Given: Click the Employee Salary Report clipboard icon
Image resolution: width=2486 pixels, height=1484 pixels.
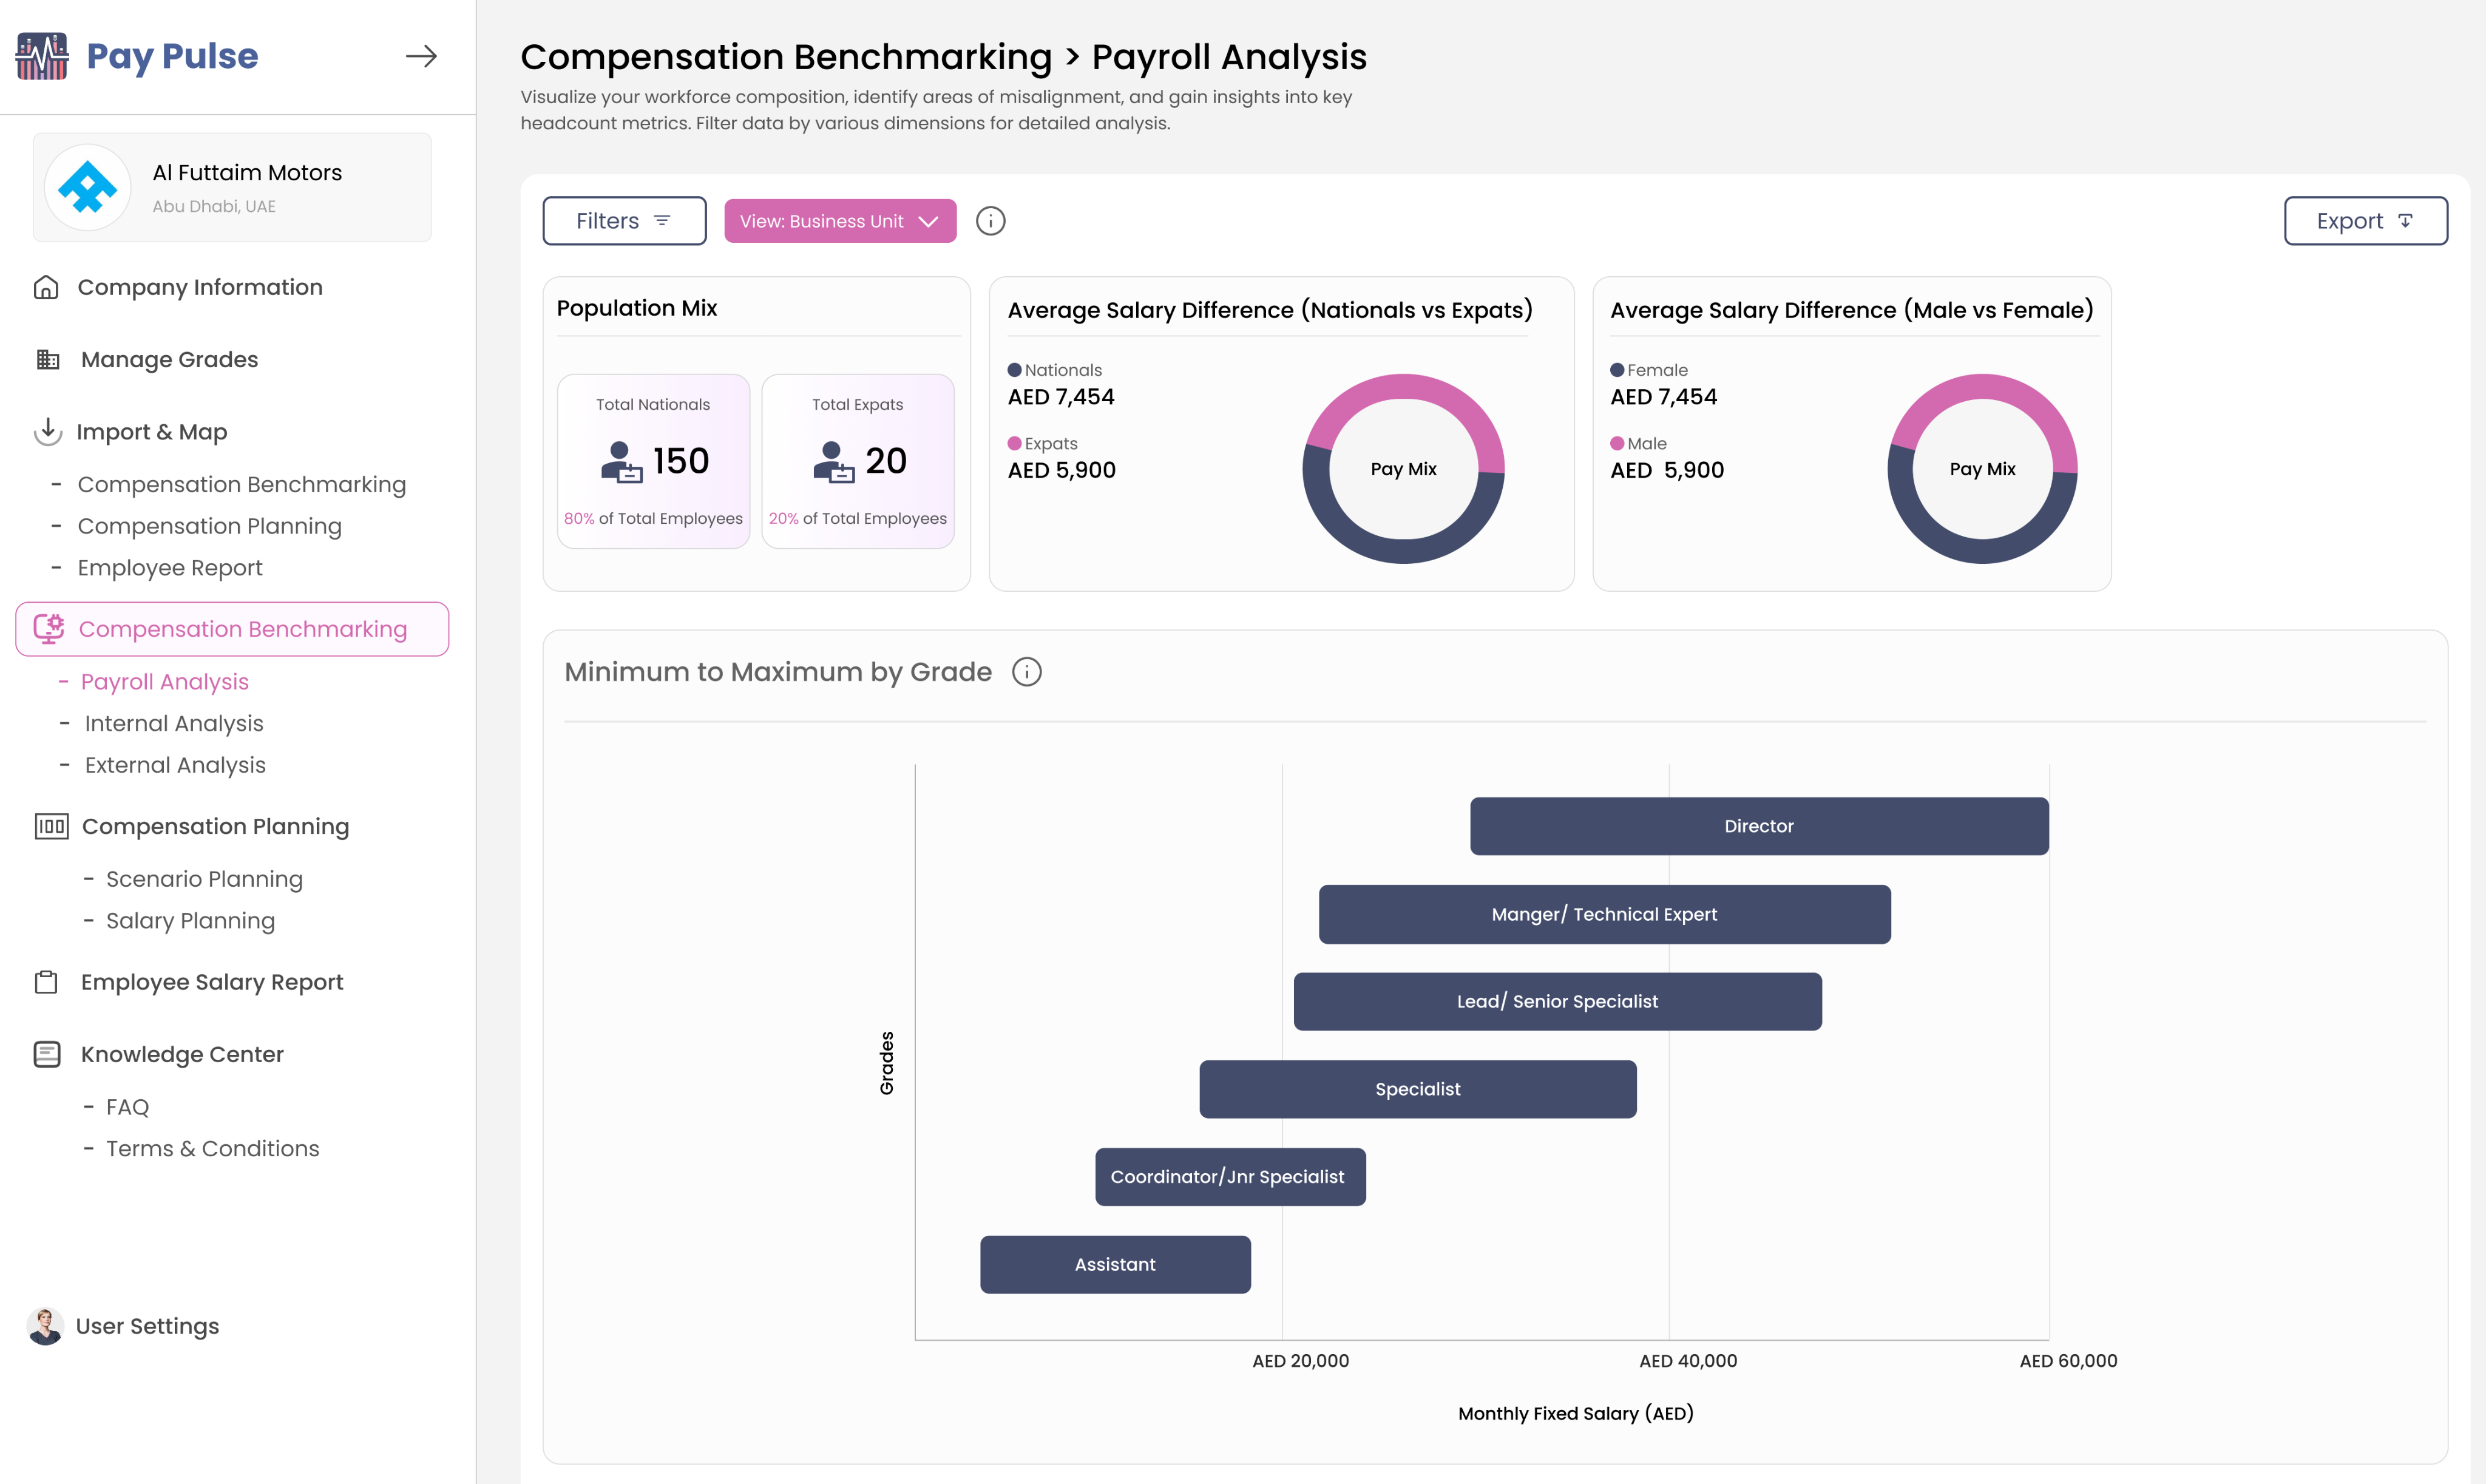Looking at the screenshot, I should tap(46, 982).
